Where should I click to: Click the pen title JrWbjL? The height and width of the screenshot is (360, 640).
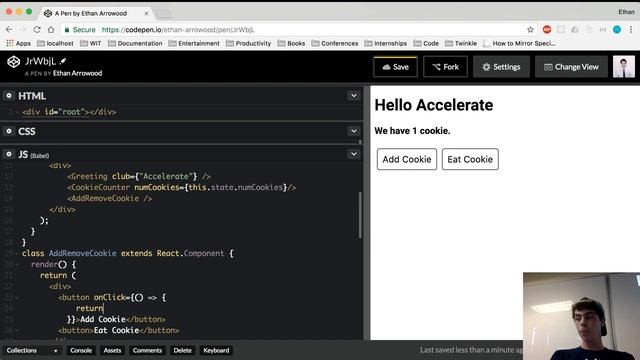40,61
